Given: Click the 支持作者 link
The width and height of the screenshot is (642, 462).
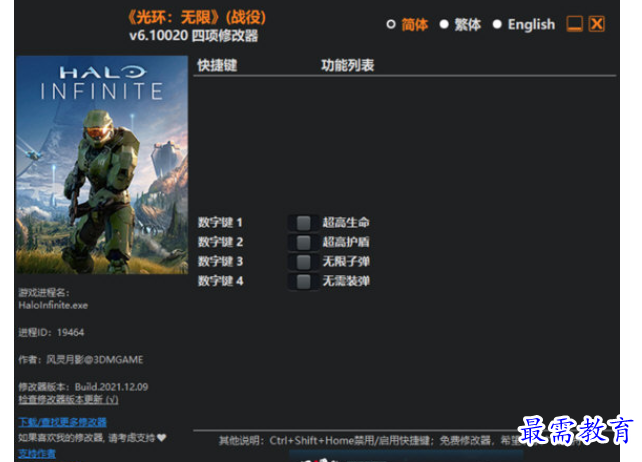Looking at the screenshot, I should [37, 453].
